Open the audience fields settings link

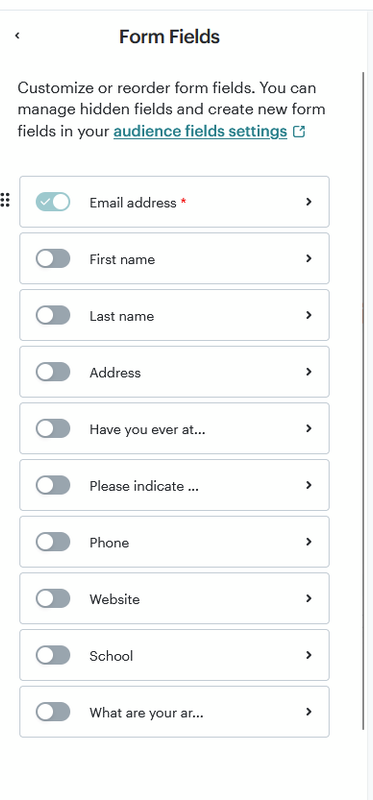tap(200, 132)
